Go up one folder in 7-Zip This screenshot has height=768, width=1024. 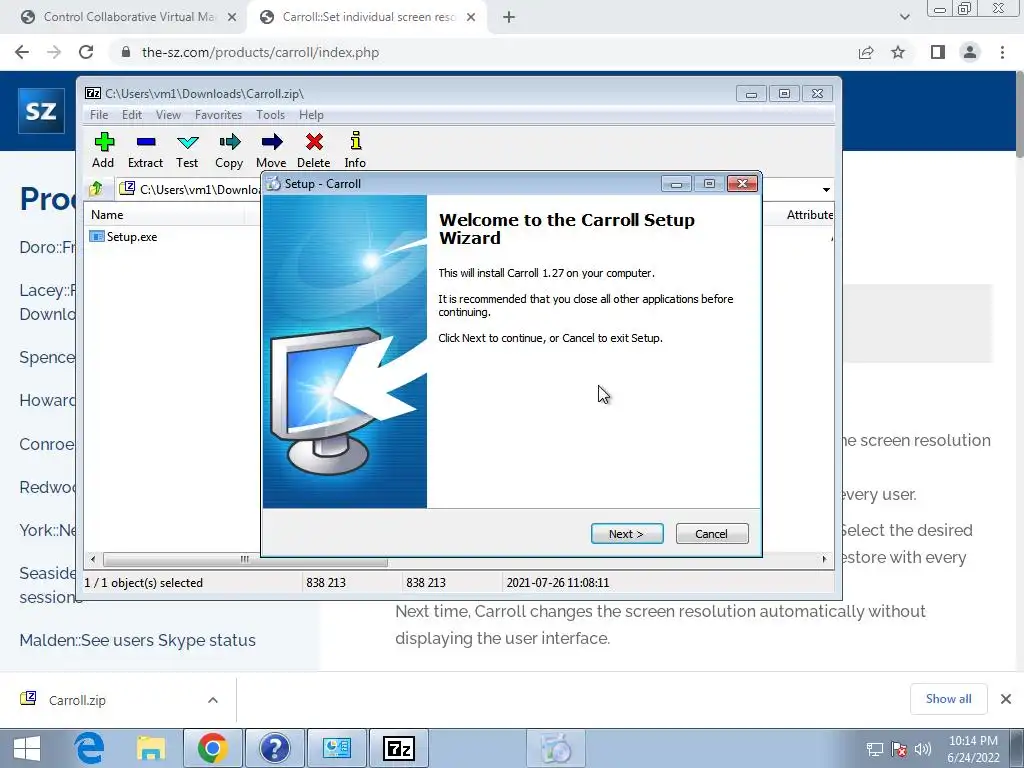[x=96, y=189]
